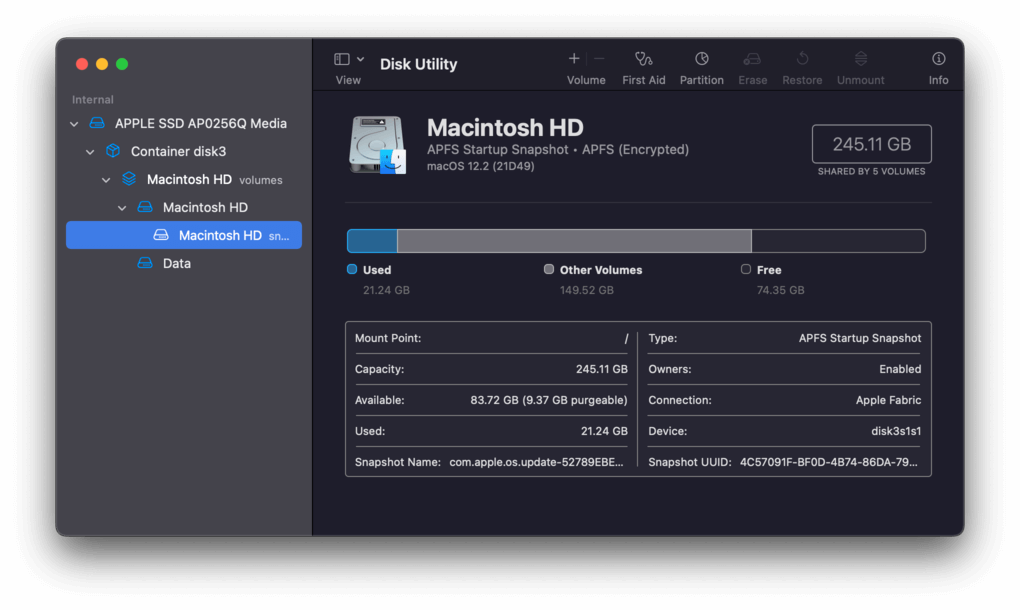Click the Unmount toolbar icon
The height and width of the screenshot is (610, 1020).
(861, 59)
